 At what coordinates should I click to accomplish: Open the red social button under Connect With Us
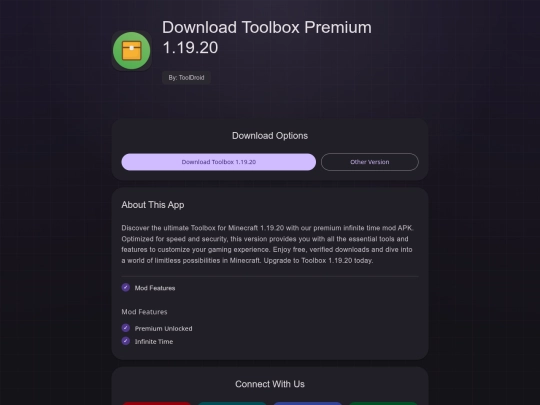click(156, 403)
